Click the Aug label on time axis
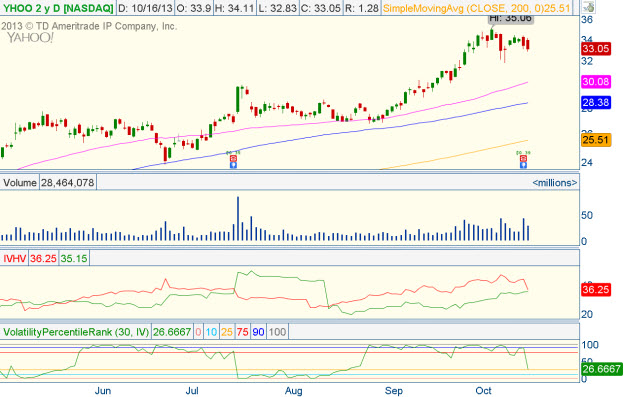Viewport: 625px width, 397px height. click(294, 391)
